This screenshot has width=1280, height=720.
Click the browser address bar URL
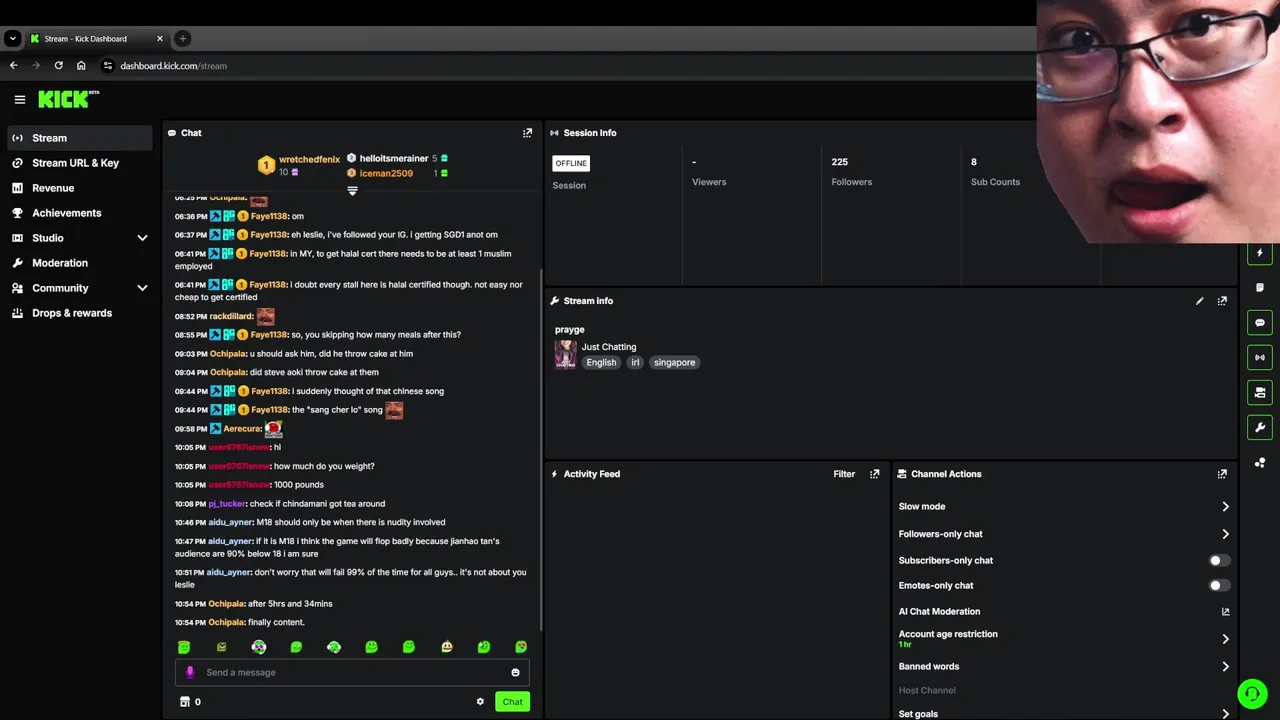(x=173, y=66)
